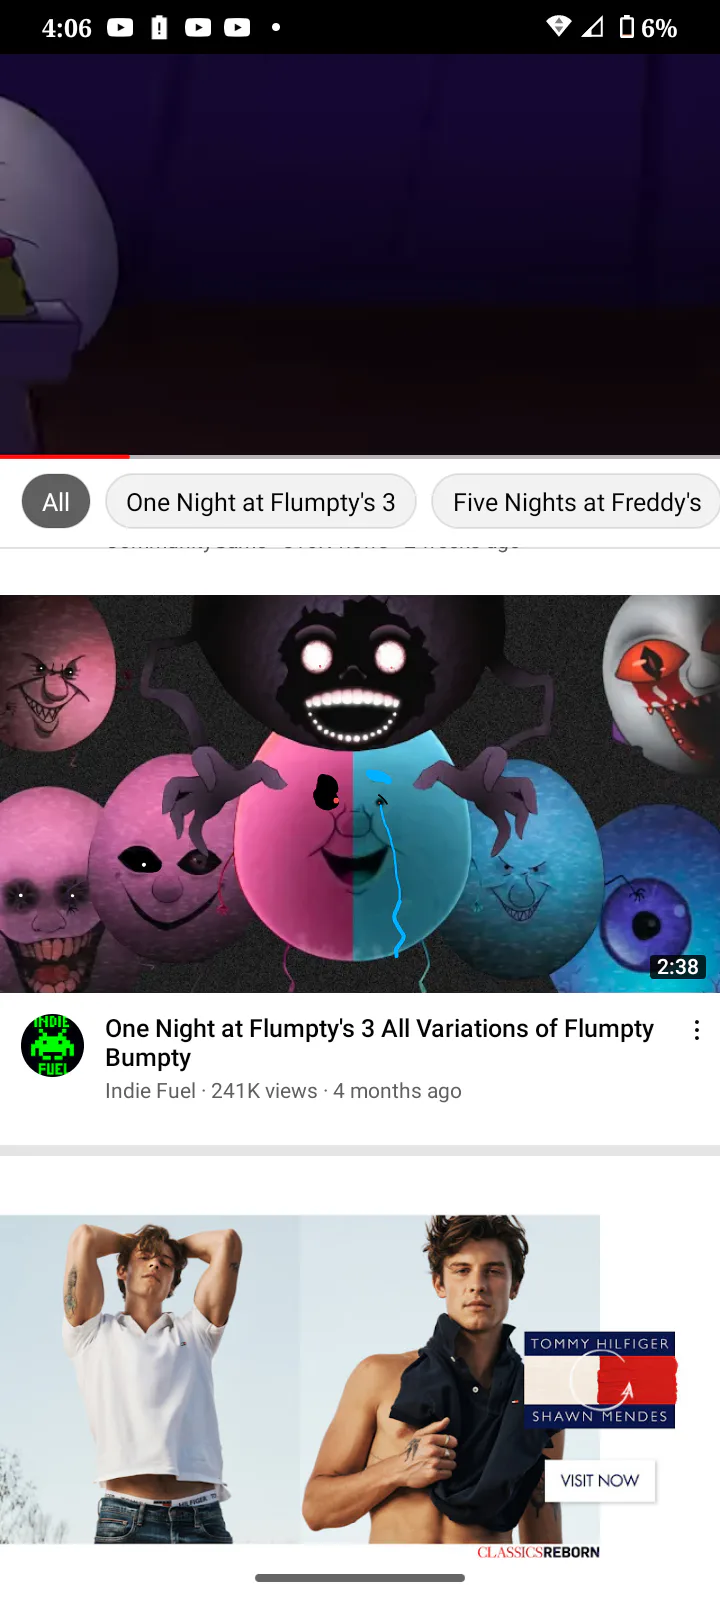720x1600 pixels.
Task: Tap the Tommy Hilfiger Shawn Mendes logo
Action: (x=600, y=1380)
